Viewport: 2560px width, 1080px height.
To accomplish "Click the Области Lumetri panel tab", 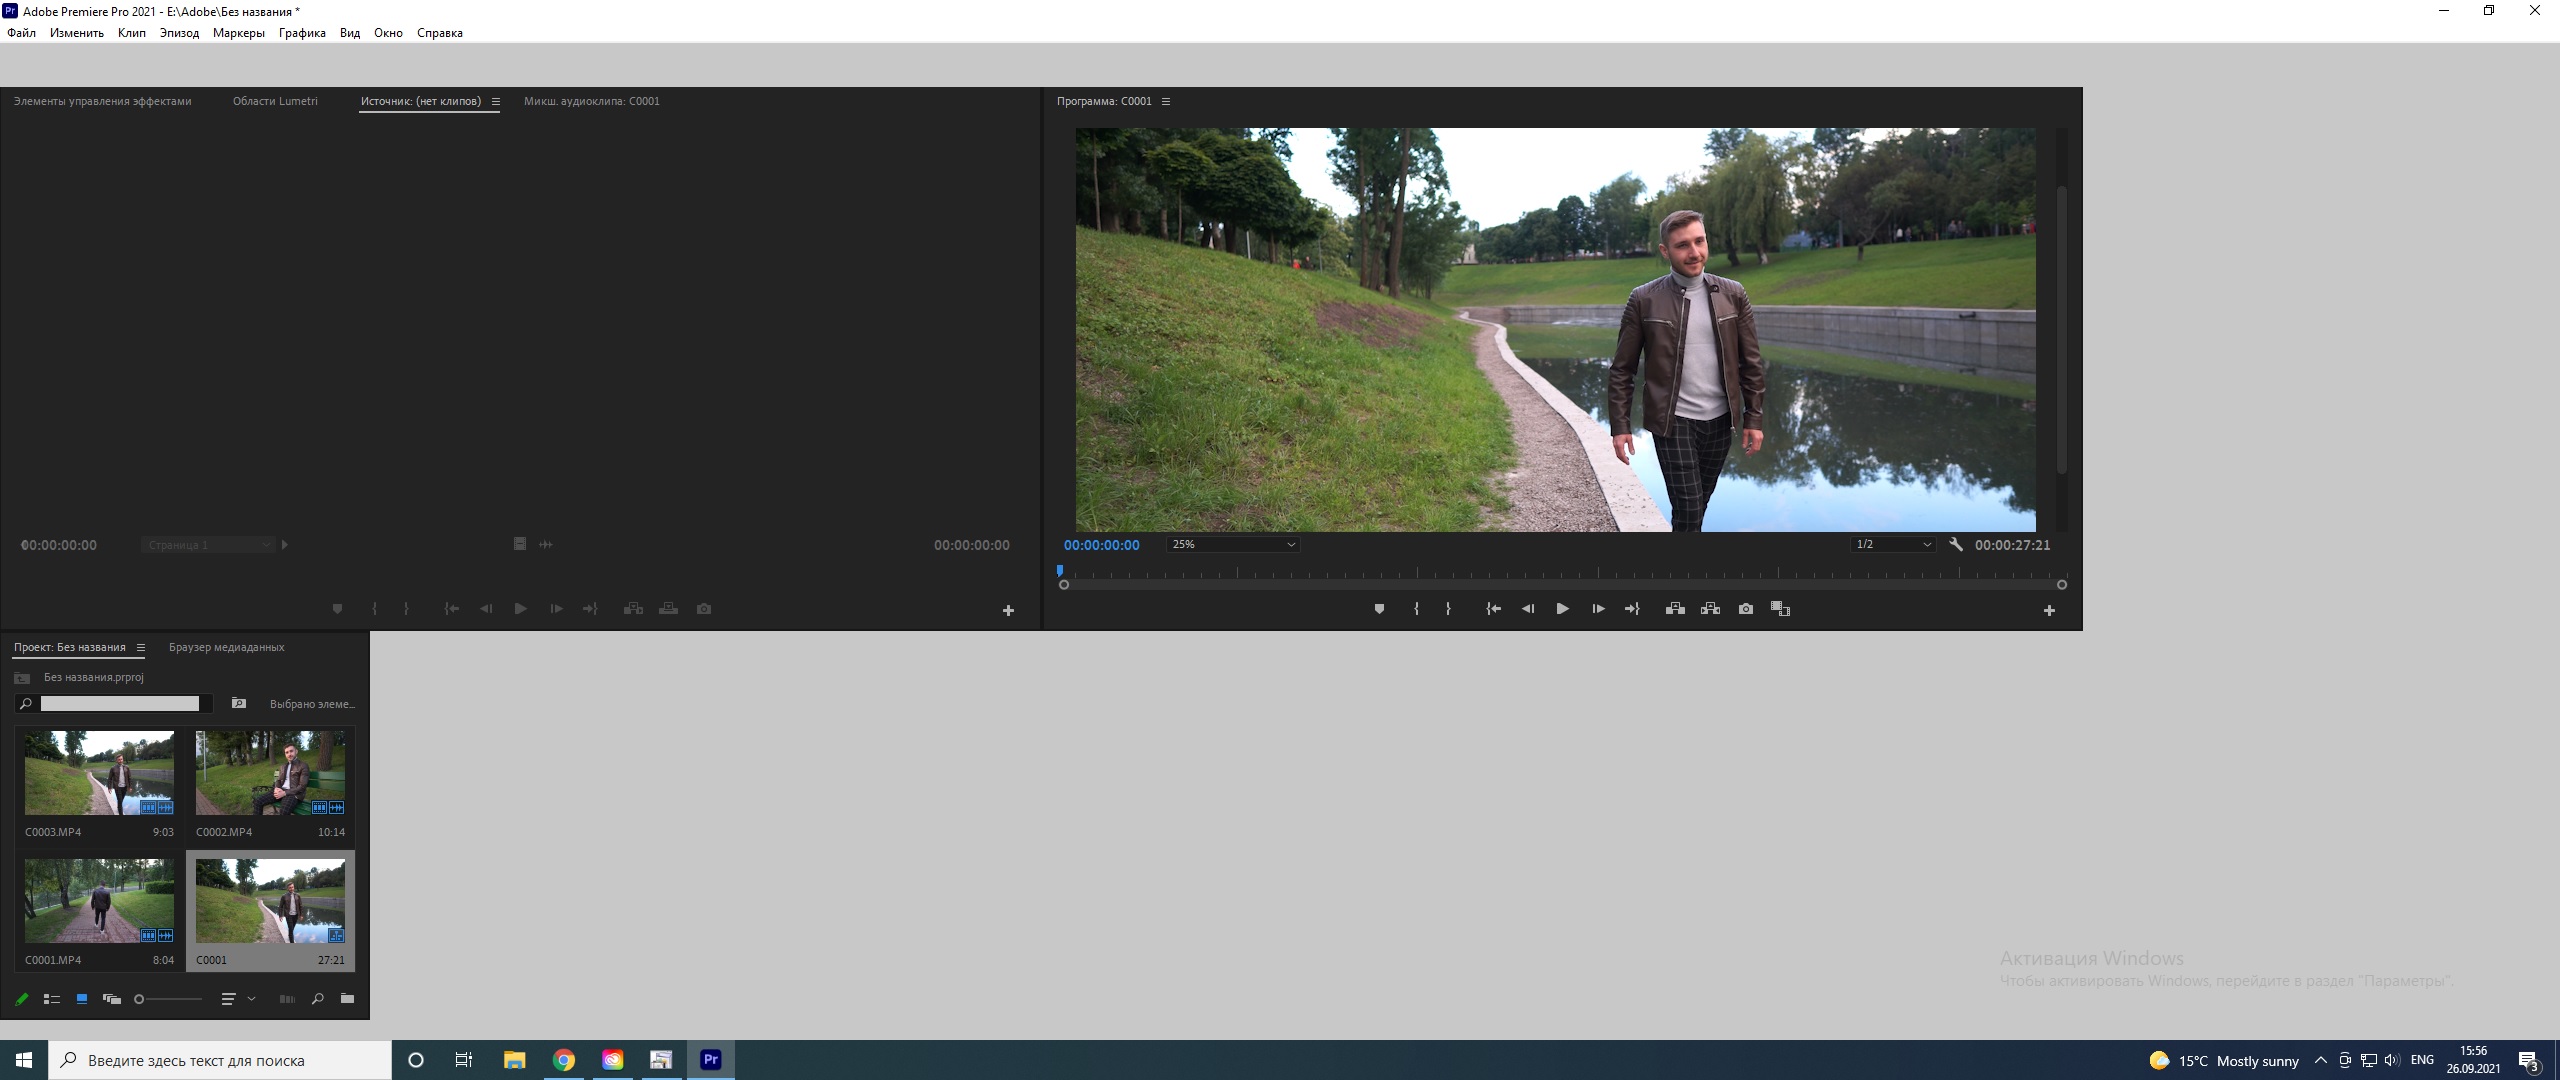I will tap(275, 101).
